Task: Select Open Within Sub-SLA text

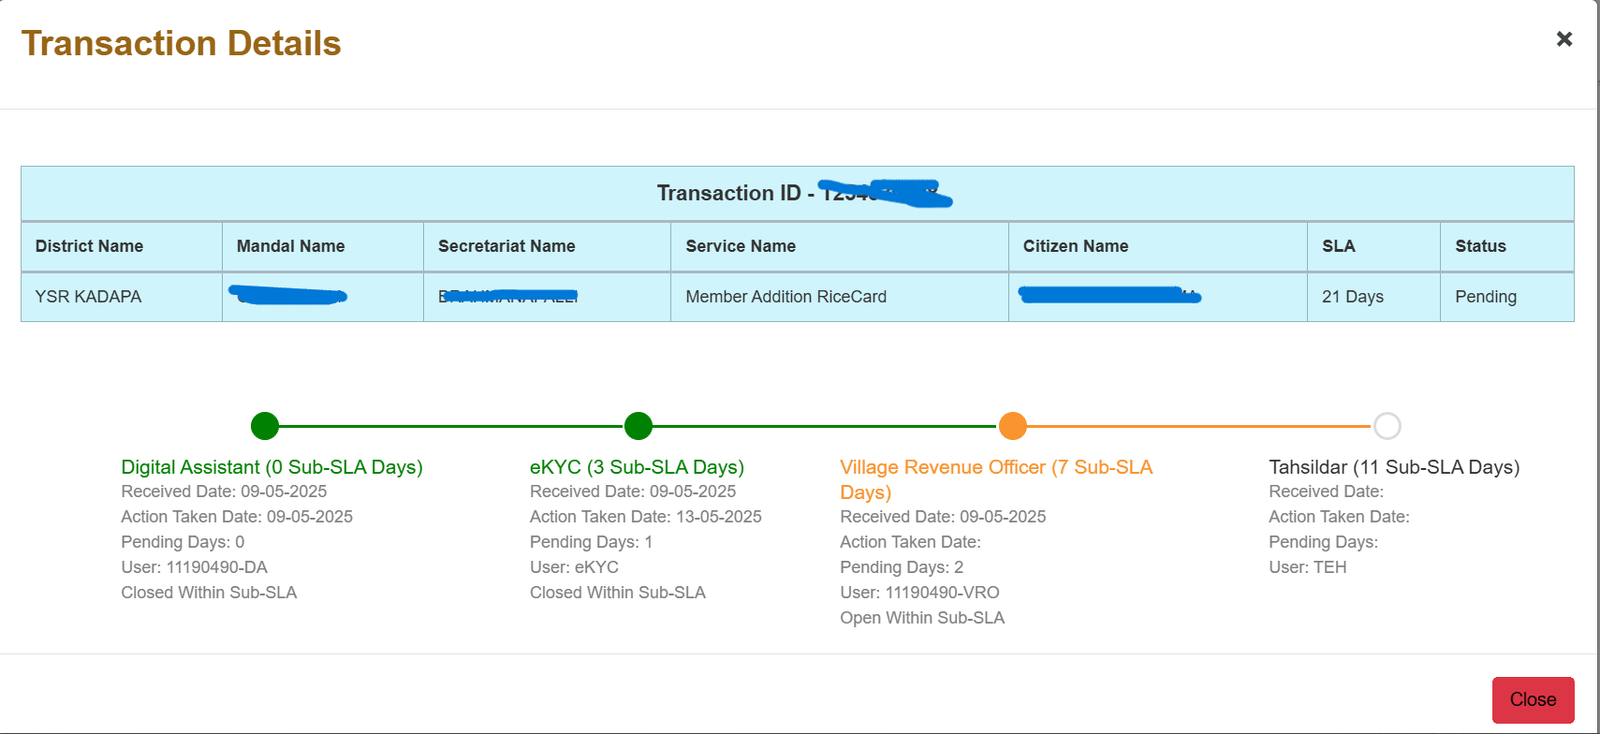Action: pos(922,618)
